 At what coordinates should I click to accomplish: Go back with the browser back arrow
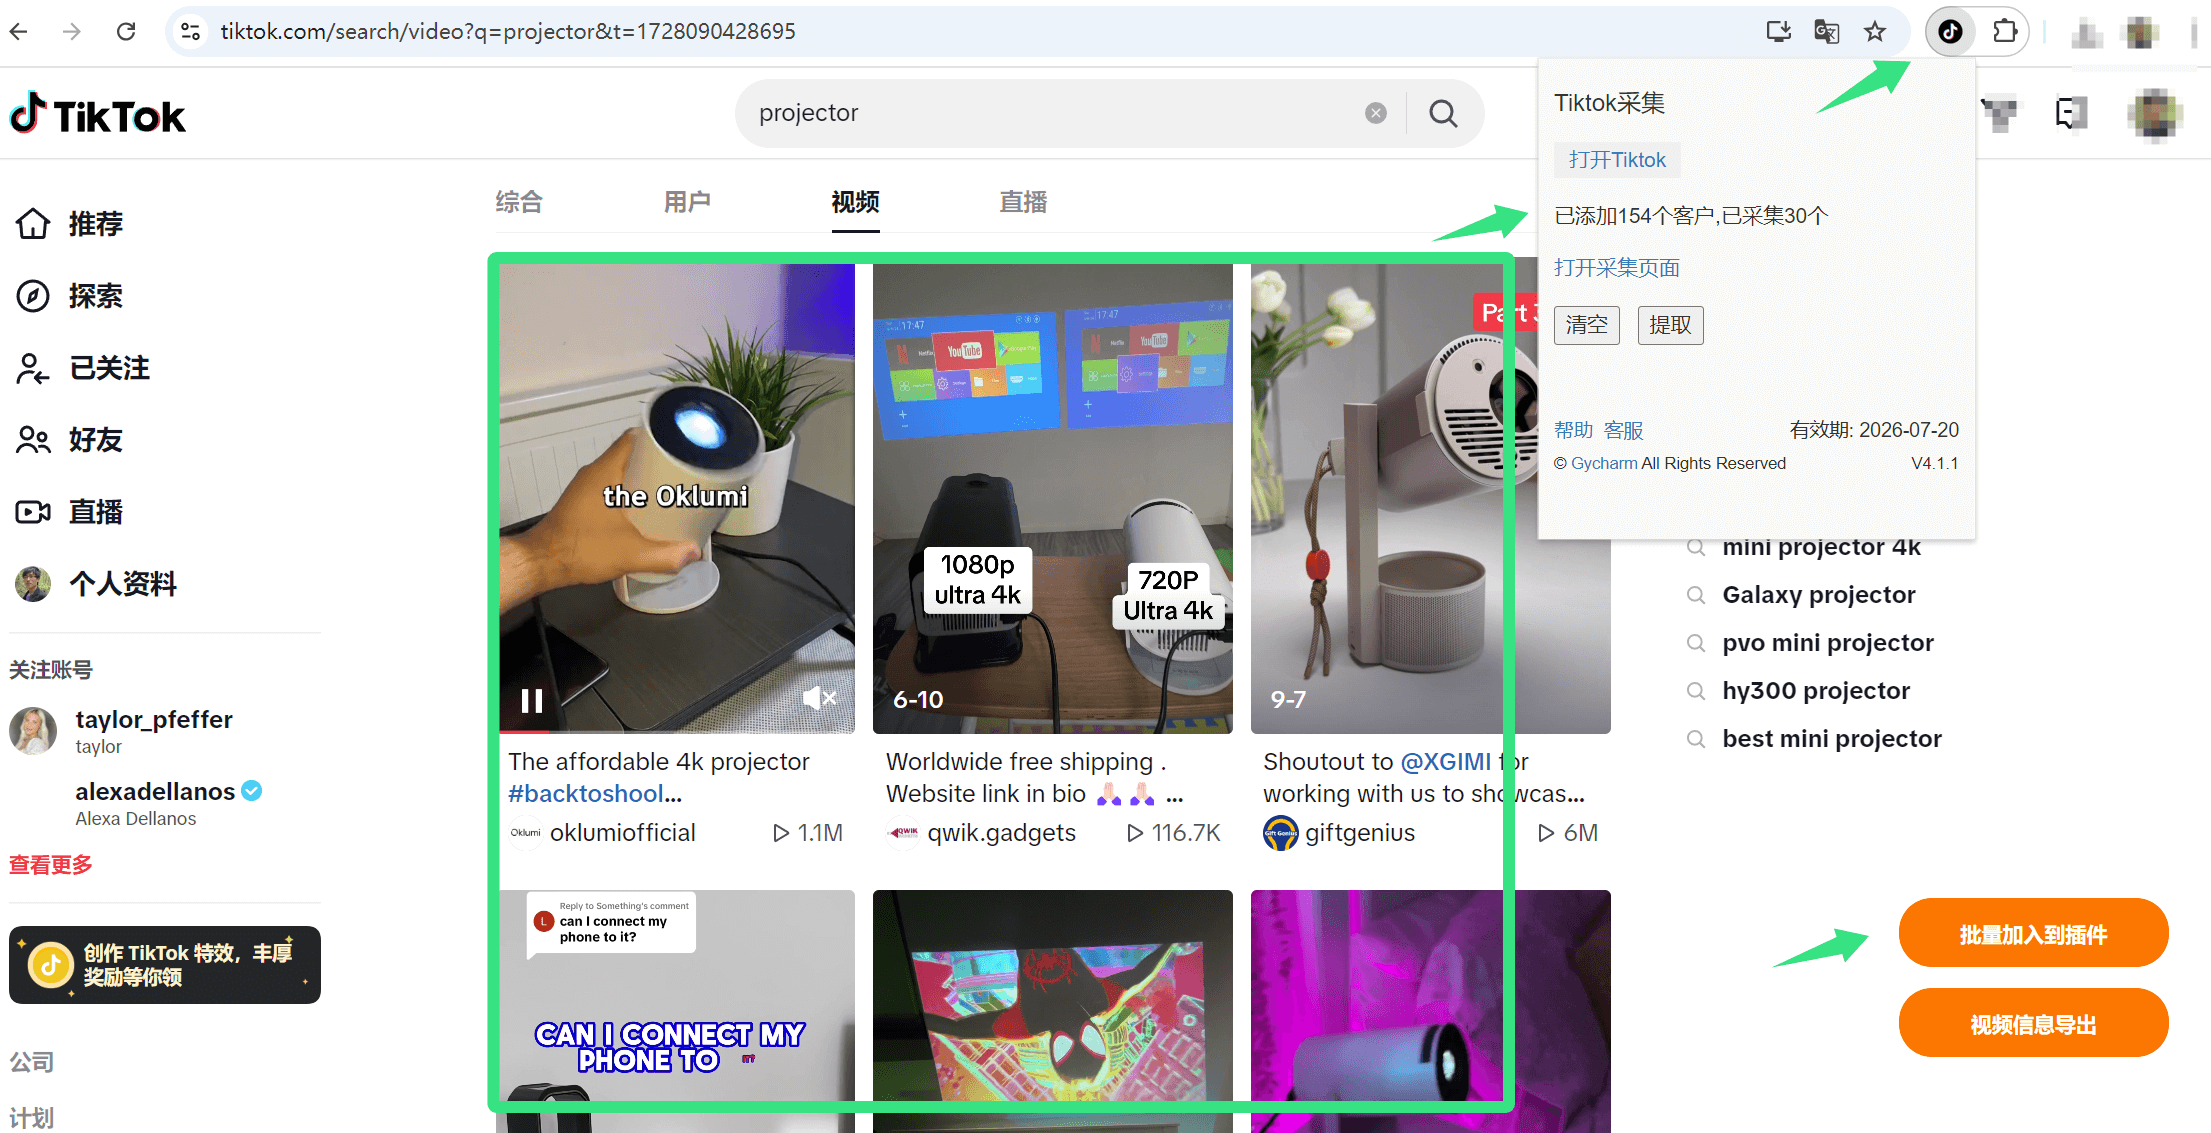(19, 31)
